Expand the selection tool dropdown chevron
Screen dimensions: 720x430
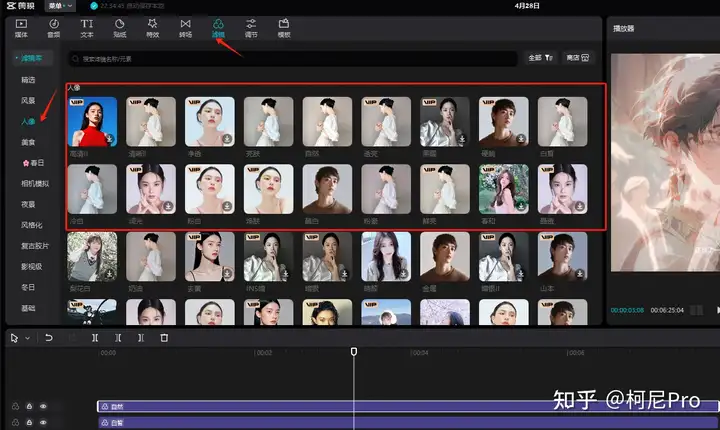(x=28, y=338)
